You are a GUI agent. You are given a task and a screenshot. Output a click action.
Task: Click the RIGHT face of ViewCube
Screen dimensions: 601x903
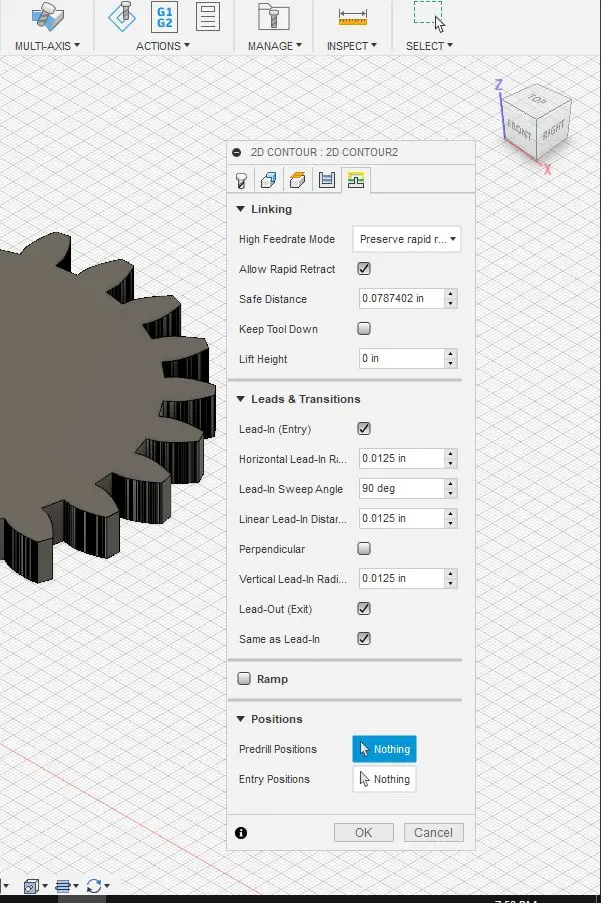pos(554,131)
